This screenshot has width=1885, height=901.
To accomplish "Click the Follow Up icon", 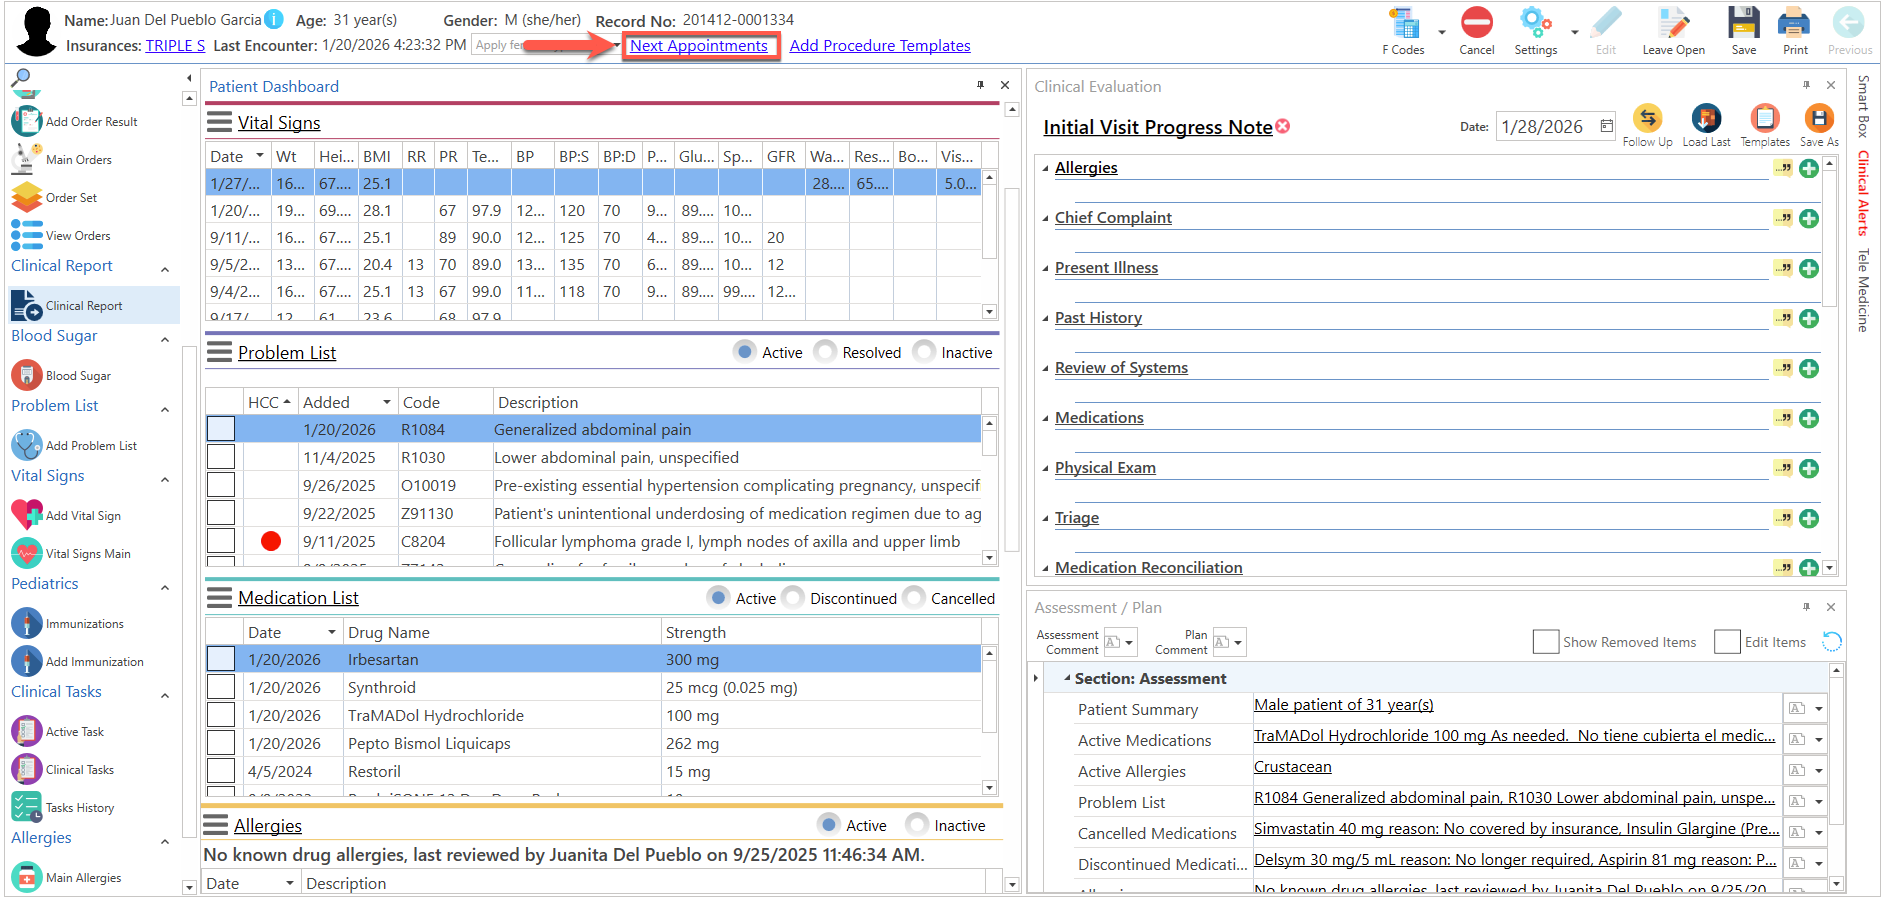I will pos(1647,118).
